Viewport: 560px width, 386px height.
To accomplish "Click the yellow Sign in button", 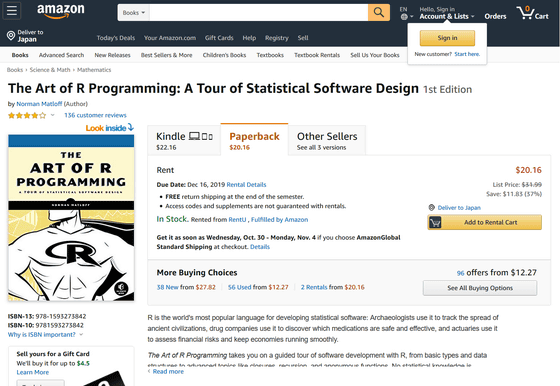I will [447, 38].
